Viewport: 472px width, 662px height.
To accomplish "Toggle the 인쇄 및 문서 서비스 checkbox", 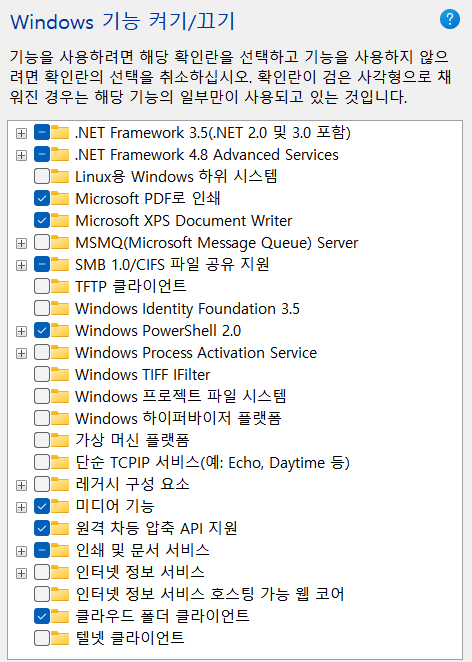I will (x=42, y=550).
